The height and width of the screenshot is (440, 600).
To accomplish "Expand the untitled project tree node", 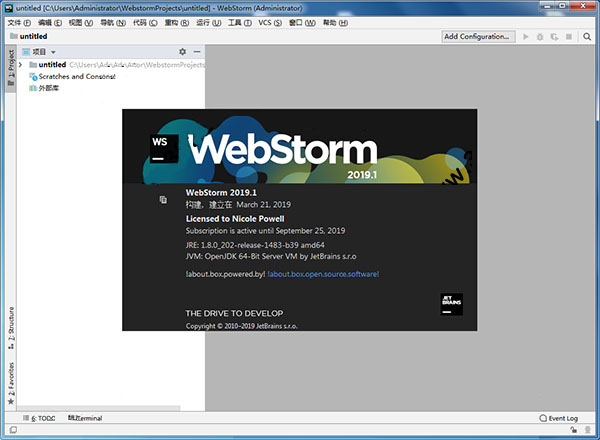I will (x=21, y=65).
